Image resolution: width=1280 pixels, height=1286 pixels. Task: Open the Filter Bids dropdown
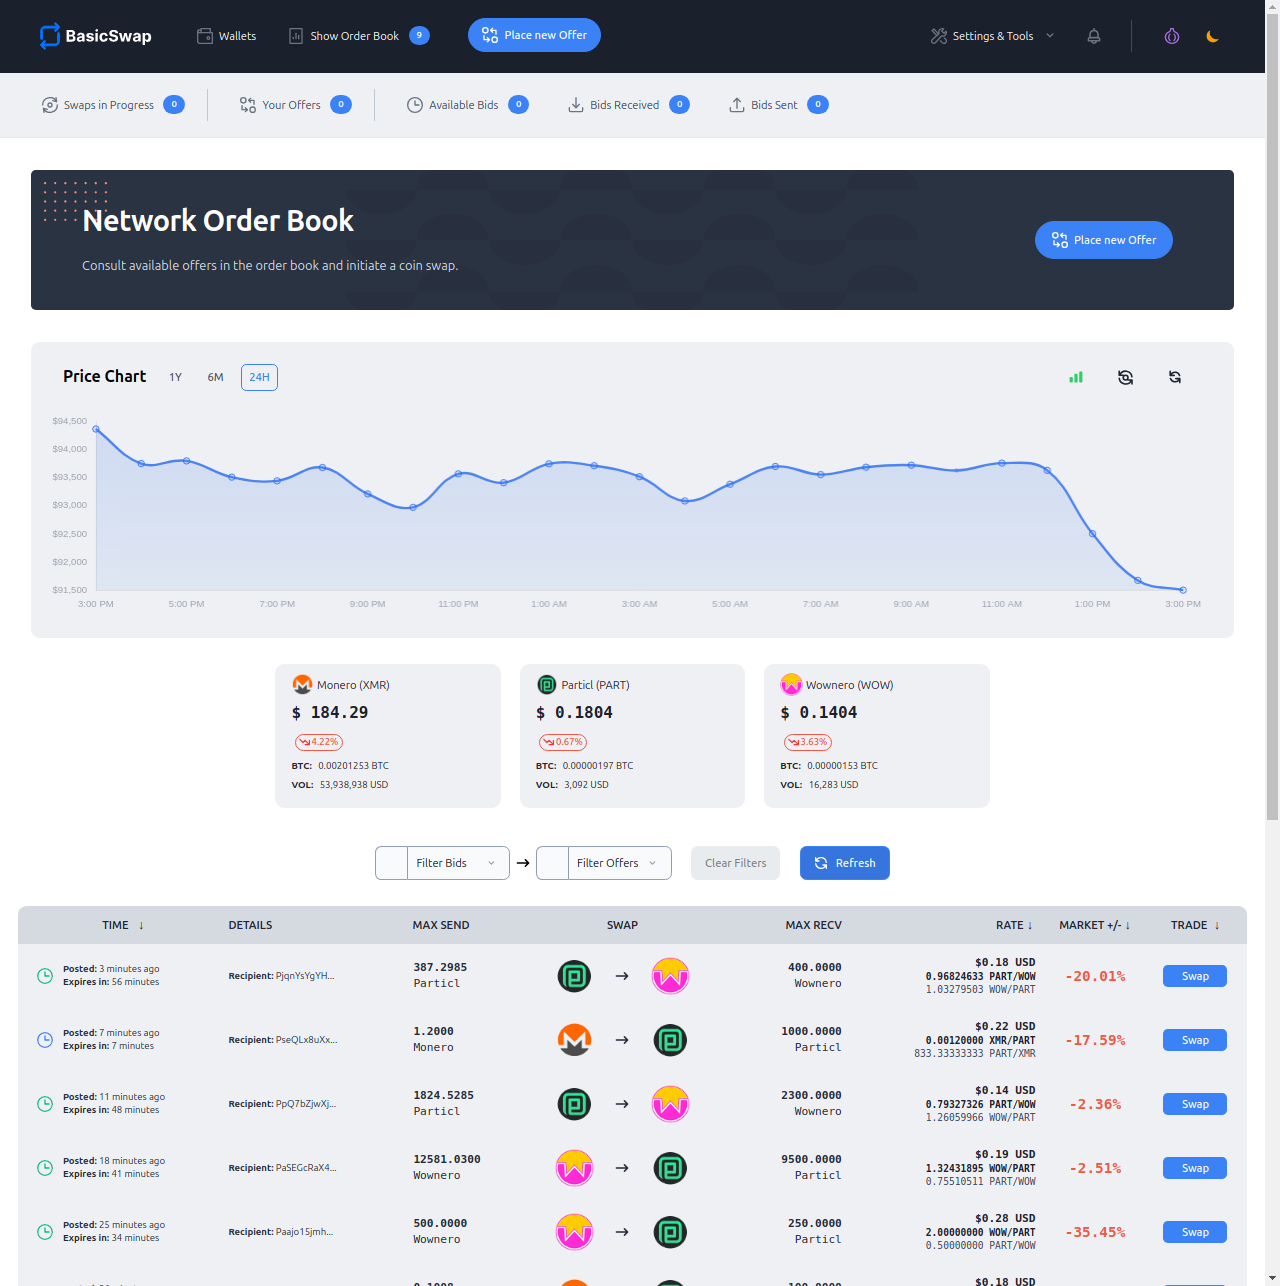[x=458, y=863]
